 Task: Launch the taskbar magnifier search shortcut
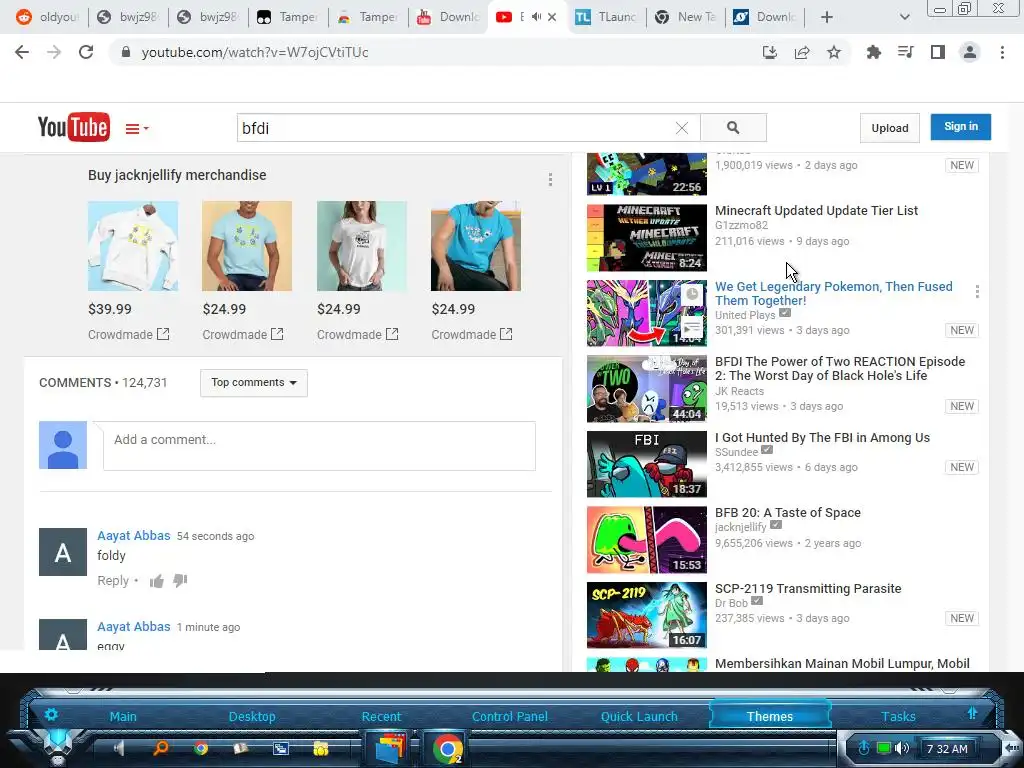(x=160, y=748)
